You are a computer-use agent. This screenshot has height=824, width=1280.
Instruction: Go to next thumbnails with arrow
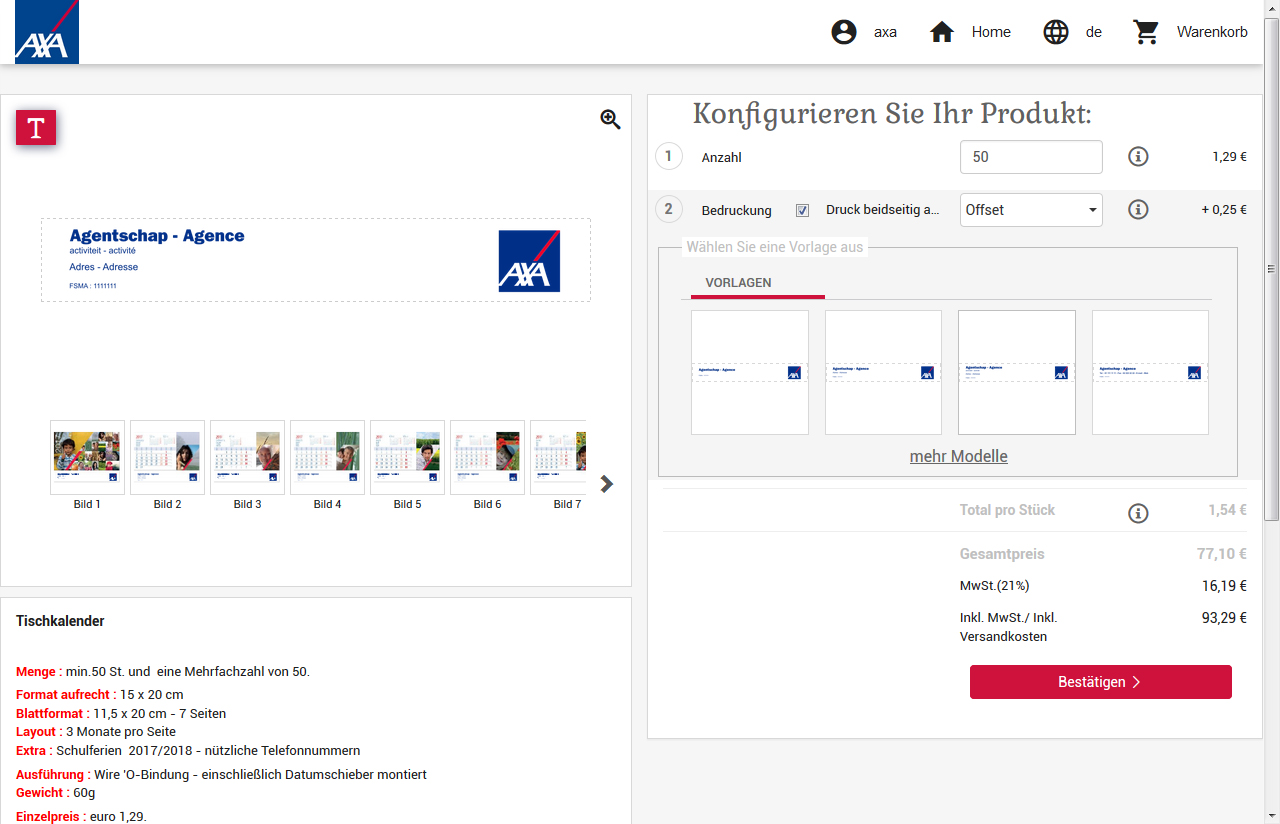tap(606, 484)
